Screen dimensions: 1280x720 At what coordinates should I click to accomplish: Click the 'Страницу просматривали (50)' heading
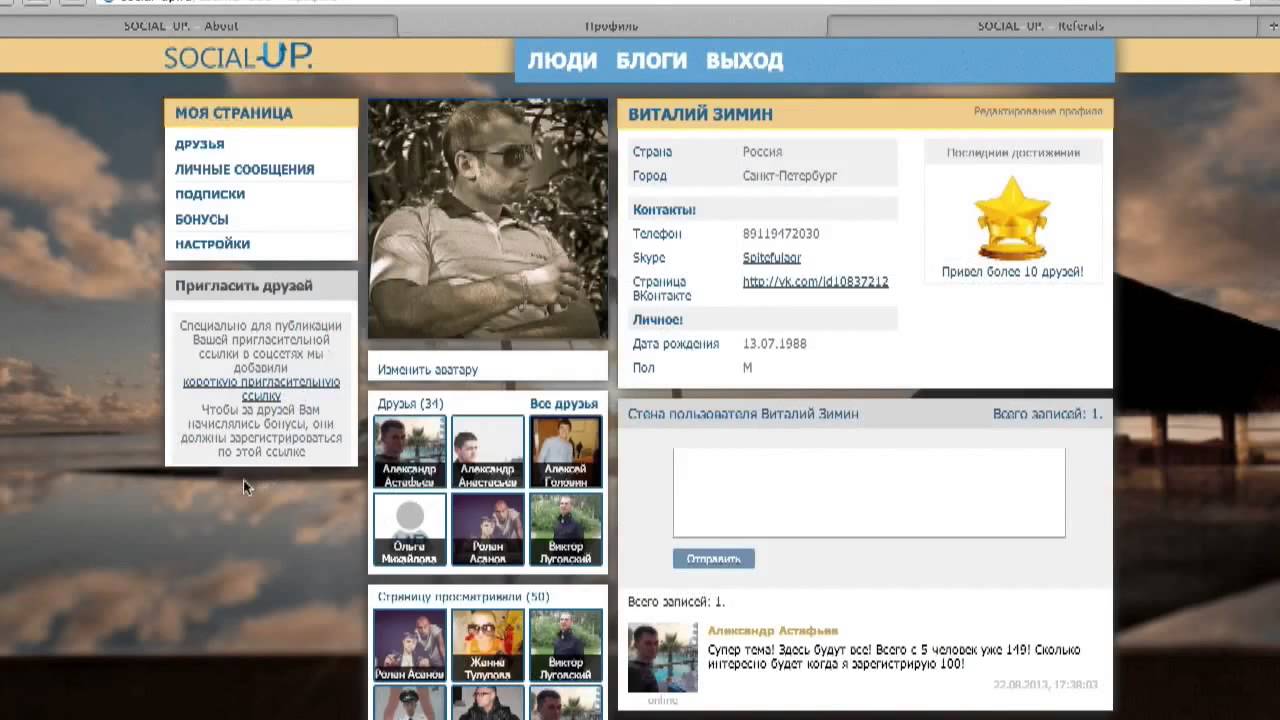click(x=464, y=597)
